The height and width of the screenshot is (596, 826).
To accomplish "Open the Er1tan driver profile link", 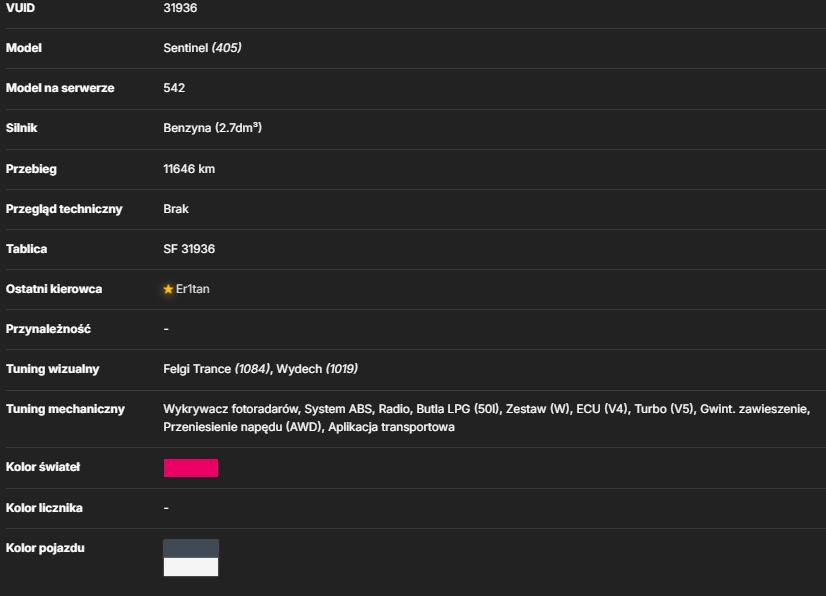I will (x=193, y=289).
